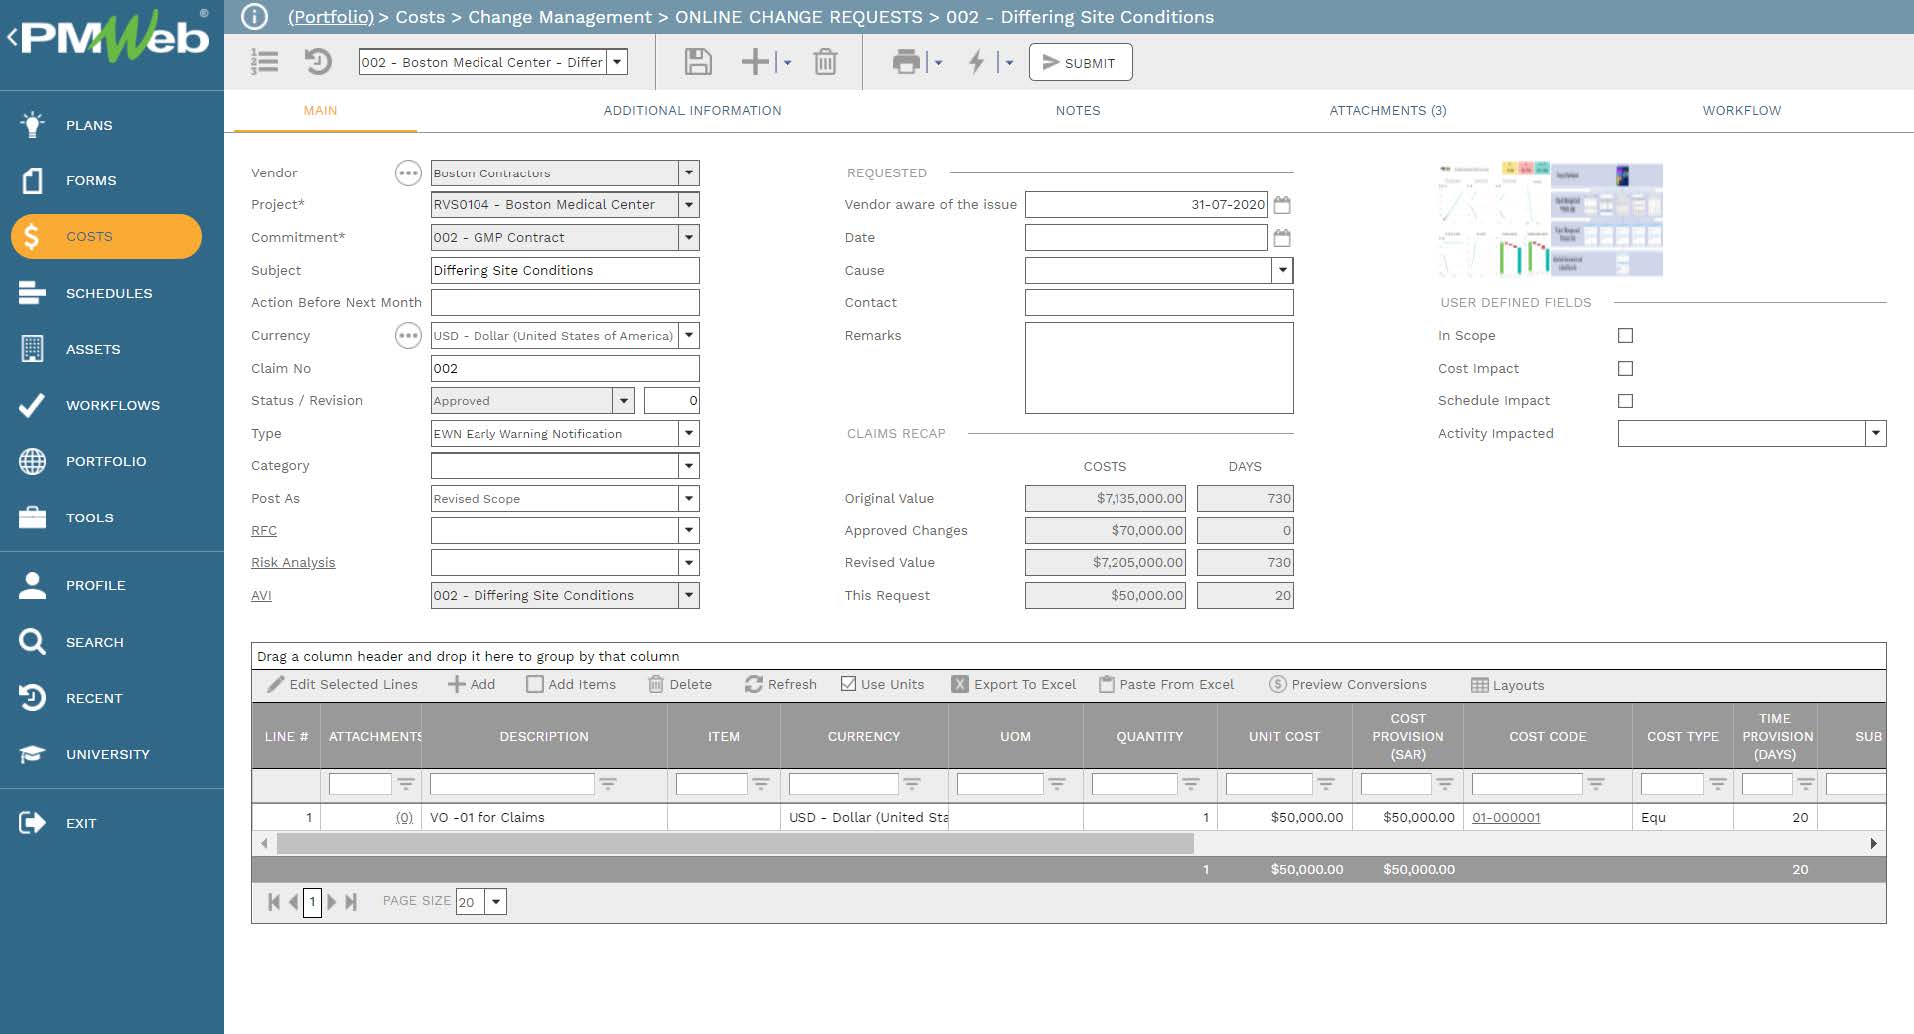Open Activity Impacted dropdown
This screenshot has height=1034, width=1914.
(x=1875, y=434)
